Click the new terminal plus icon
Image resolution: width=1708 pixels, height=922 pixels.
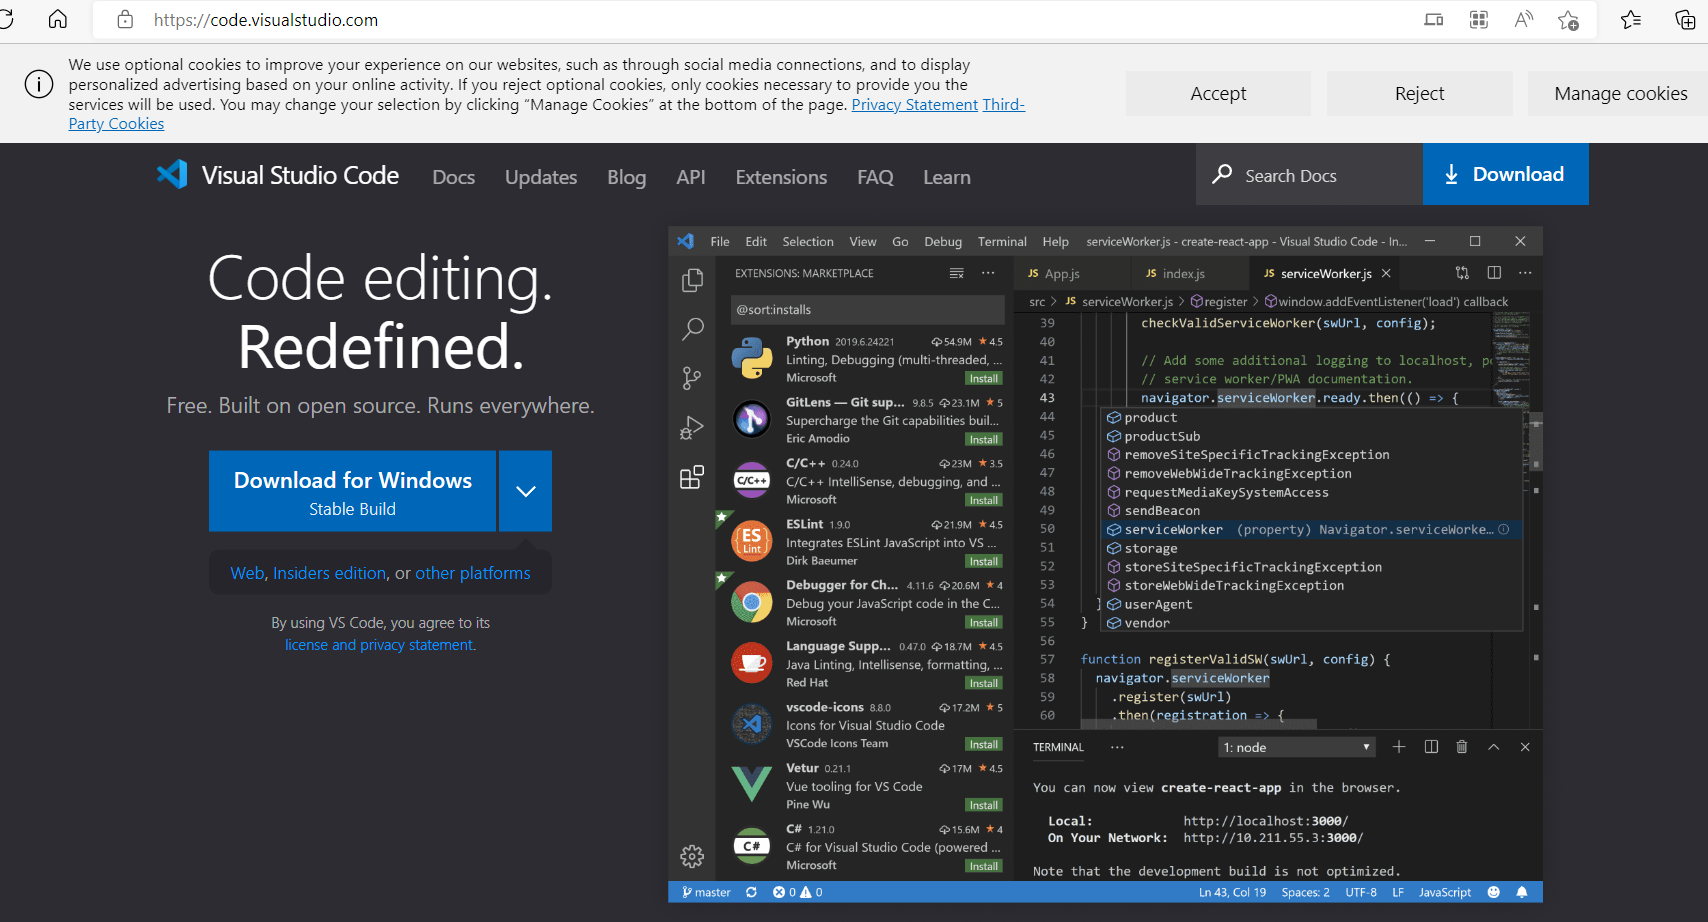tap(1399, 747)
